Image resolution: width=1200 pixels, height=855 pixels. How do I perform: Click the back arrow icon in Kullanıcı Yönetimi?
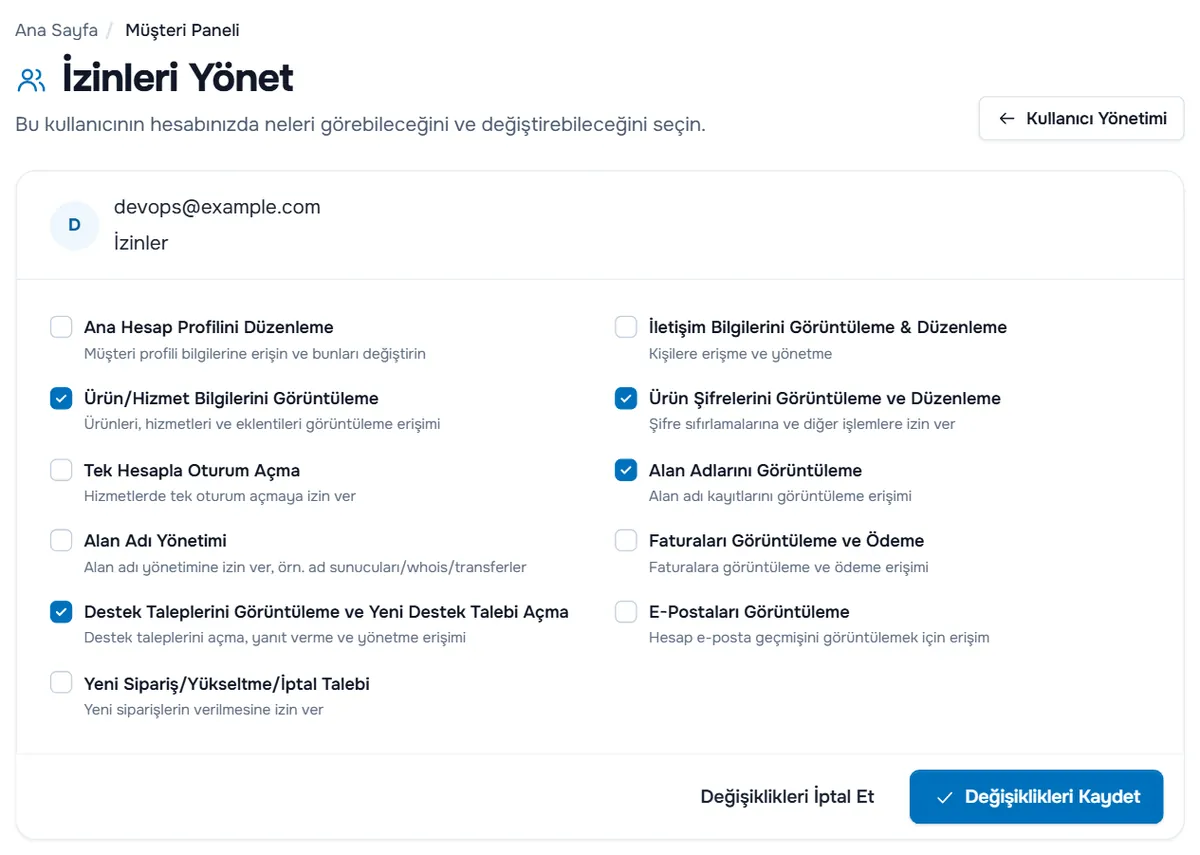click(x=1007, y=118)
